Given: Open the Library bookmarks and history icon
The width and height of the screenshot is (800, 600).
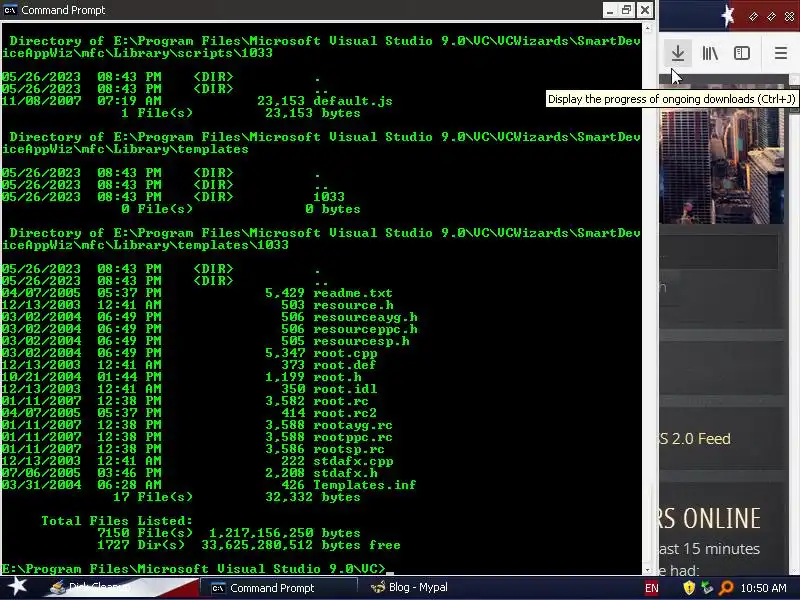Looking at the screenshot, I should pyautogui.click(x=710, y=53).
